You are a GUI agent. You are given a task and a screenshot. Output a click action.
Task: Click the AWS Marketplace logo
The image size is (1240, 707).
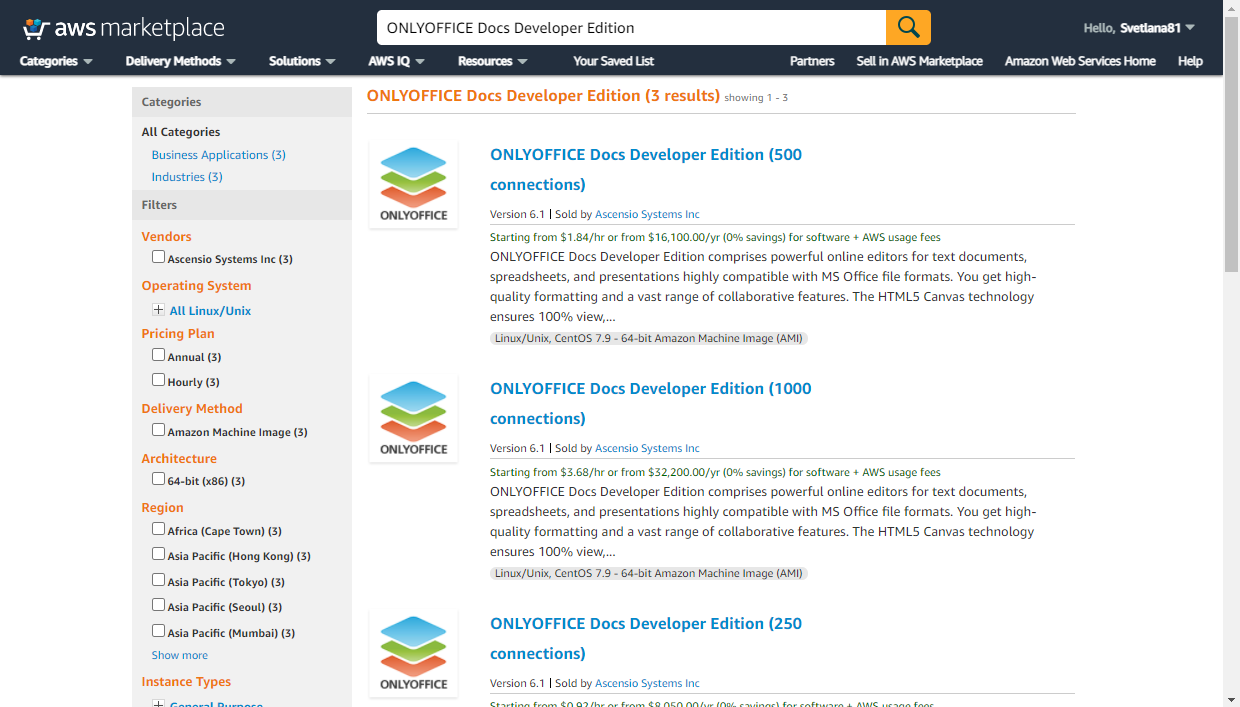point(123,28)
